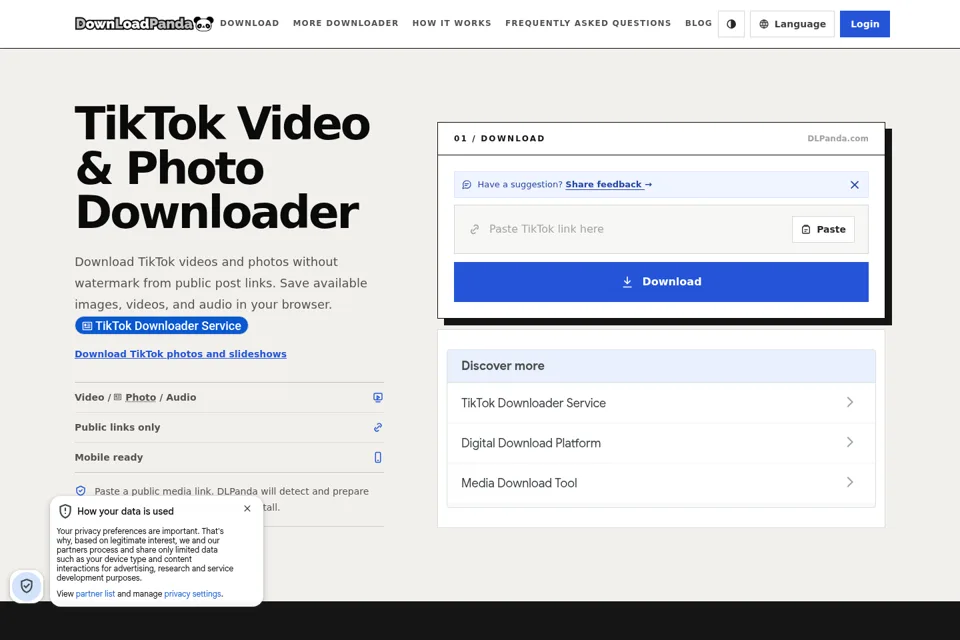Click the Mobile ready text
This screenshot has height=640, width=960.
(x=109, y=457)
